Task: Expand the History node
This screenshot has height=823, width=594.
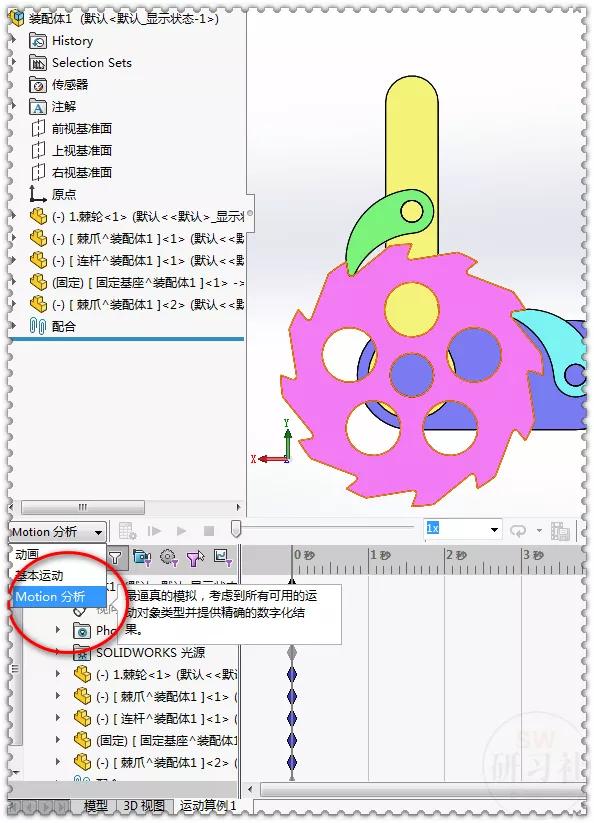Action: [14, 40]
